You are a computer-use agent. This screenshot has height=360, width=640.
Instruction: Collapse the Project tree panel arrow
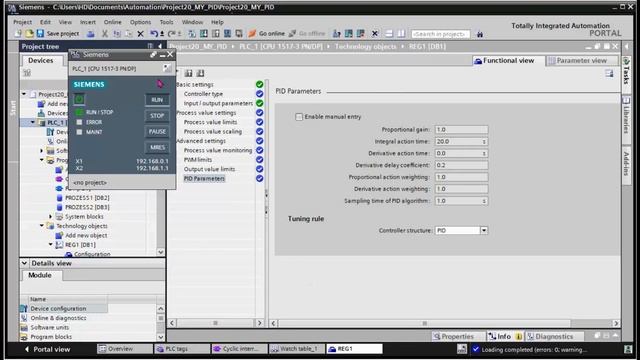coord(160,46)
